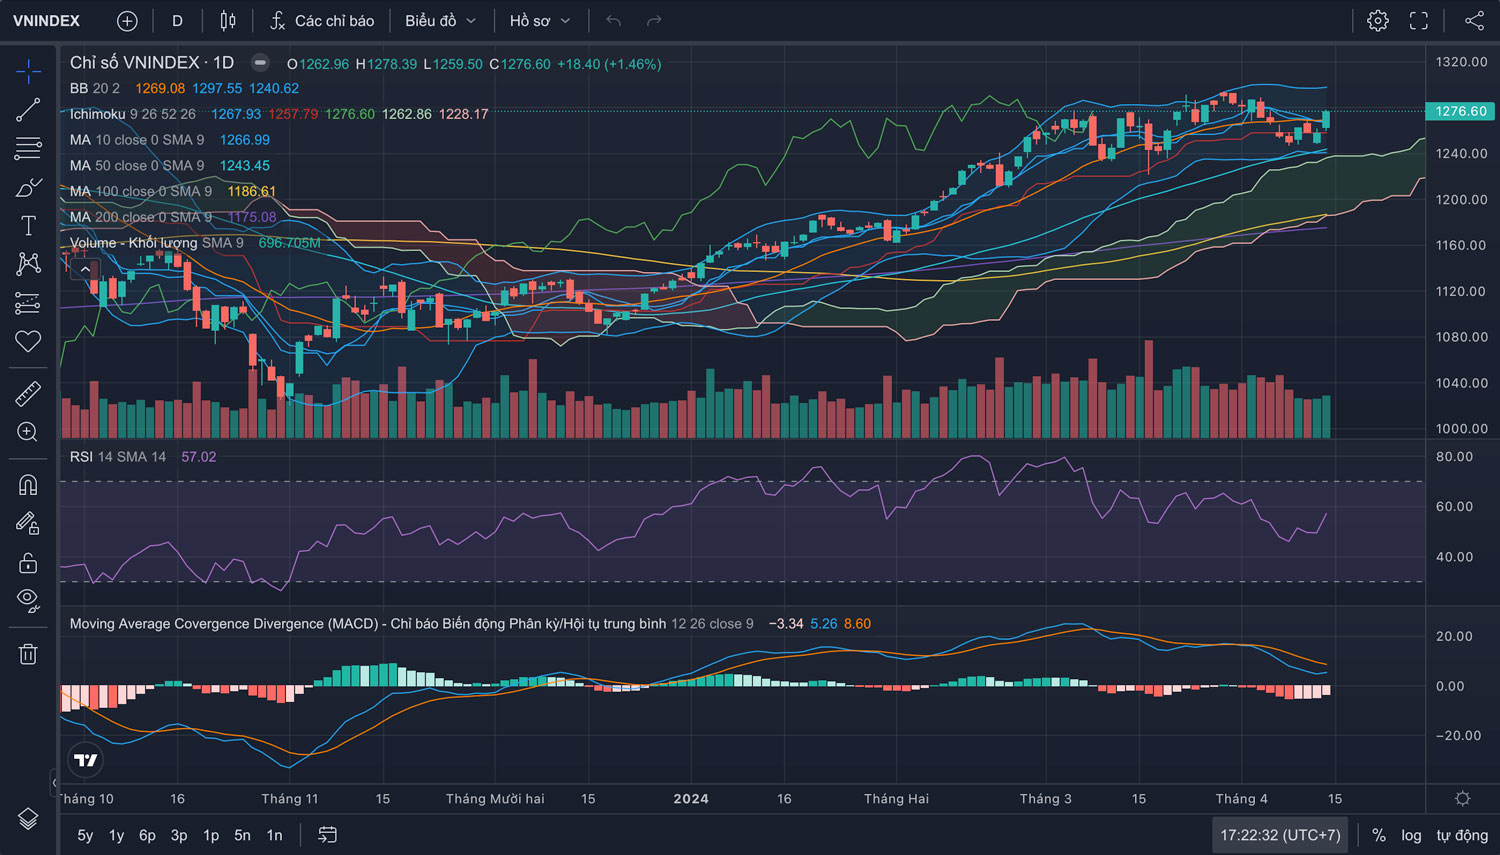This screenshot has height=855, width=1500.
Task: Enter fullscreen mode
Action: [1419, 21]
